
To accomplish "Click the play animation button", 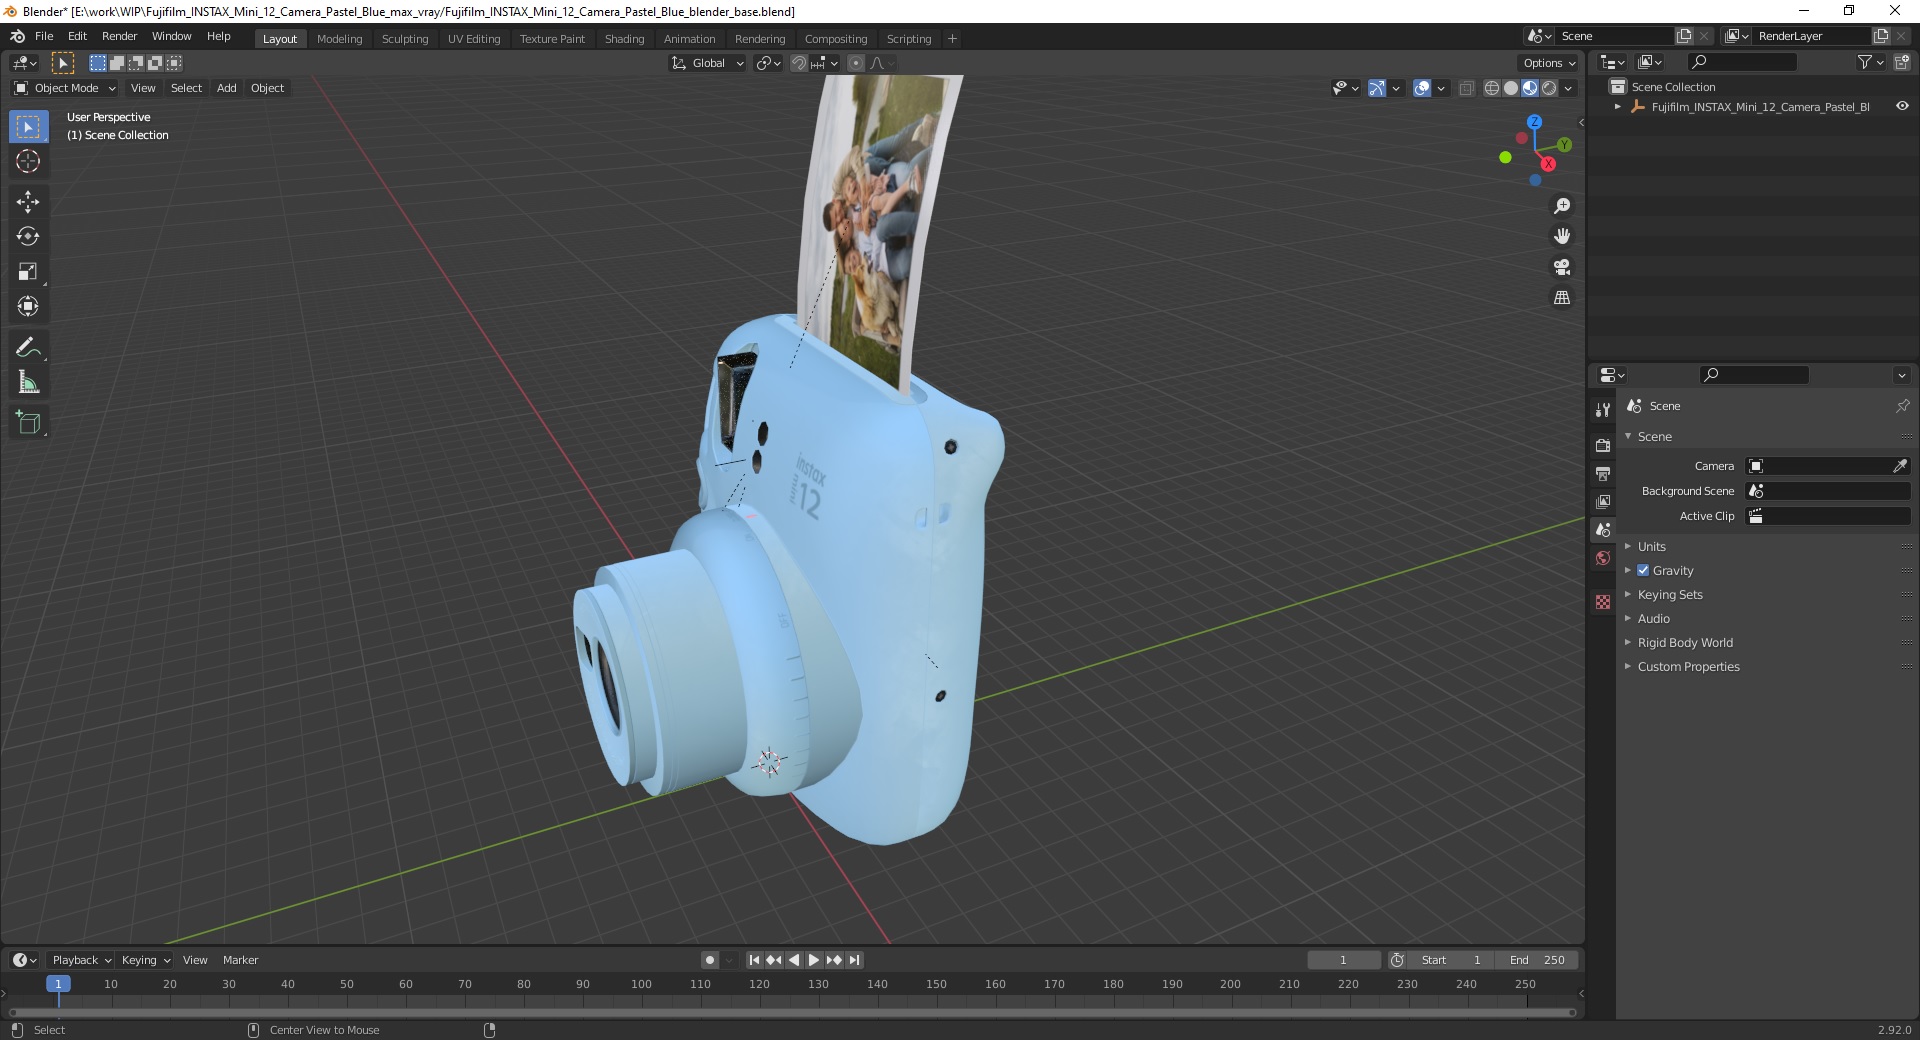I will (x=814, y=960).
